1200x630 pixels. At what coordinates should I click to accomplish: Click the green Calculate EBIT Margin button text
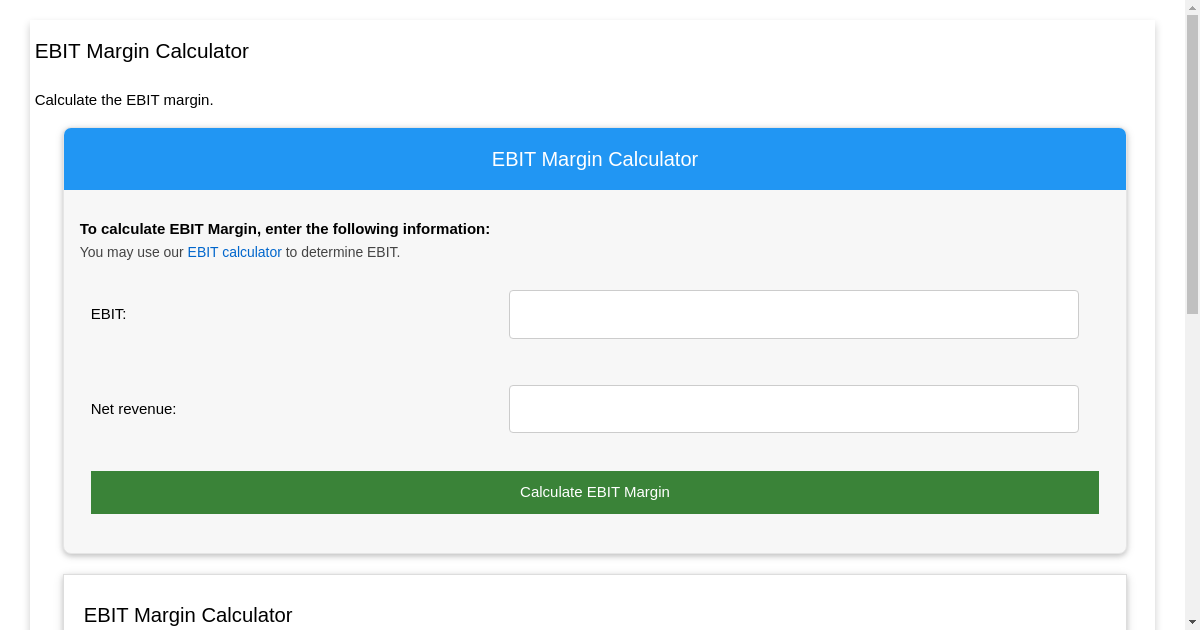[595, 492]
